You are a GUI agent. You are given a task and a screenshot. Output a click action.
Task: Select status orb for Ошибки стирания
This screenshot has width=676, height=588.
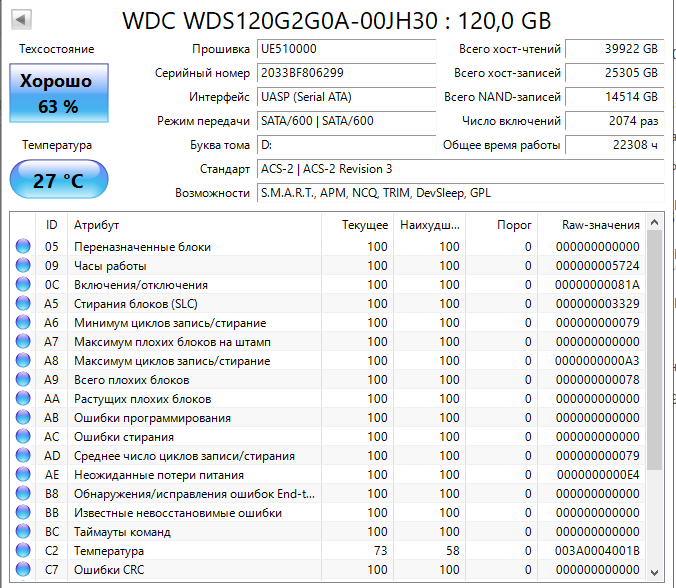point(23,436)
